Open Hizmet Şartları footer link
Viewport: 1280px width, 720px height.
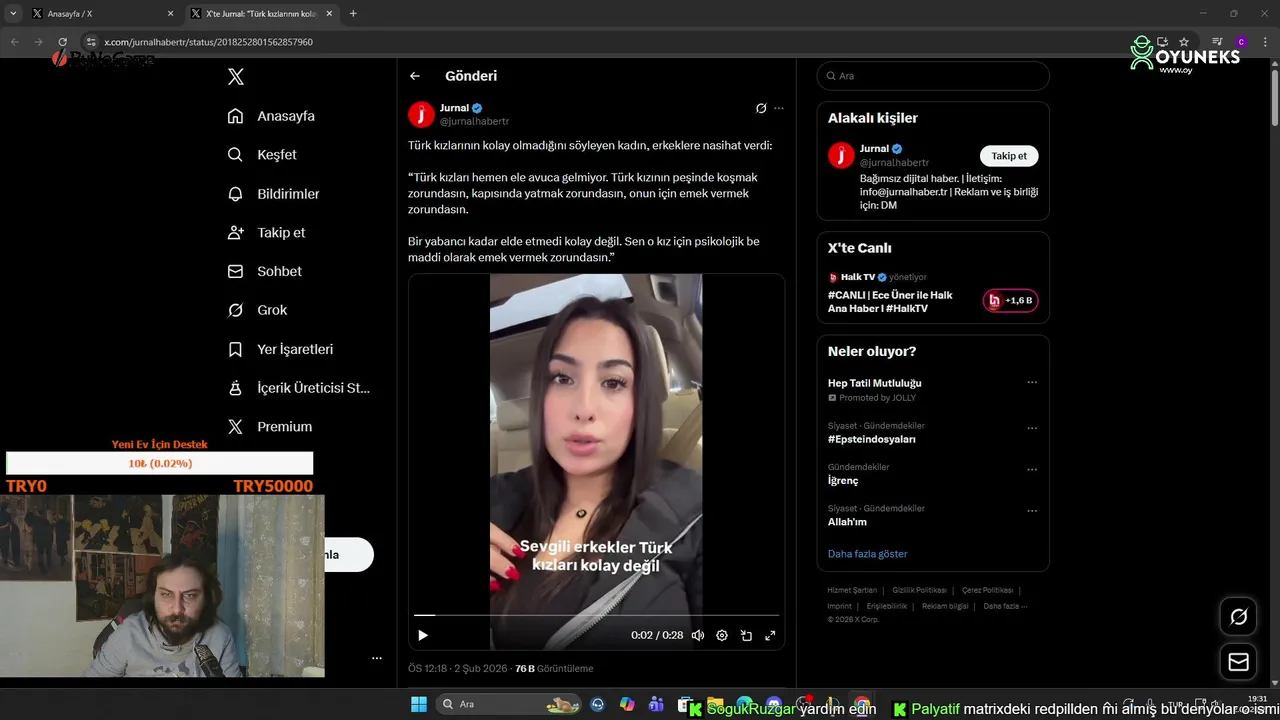click(852, 590)
